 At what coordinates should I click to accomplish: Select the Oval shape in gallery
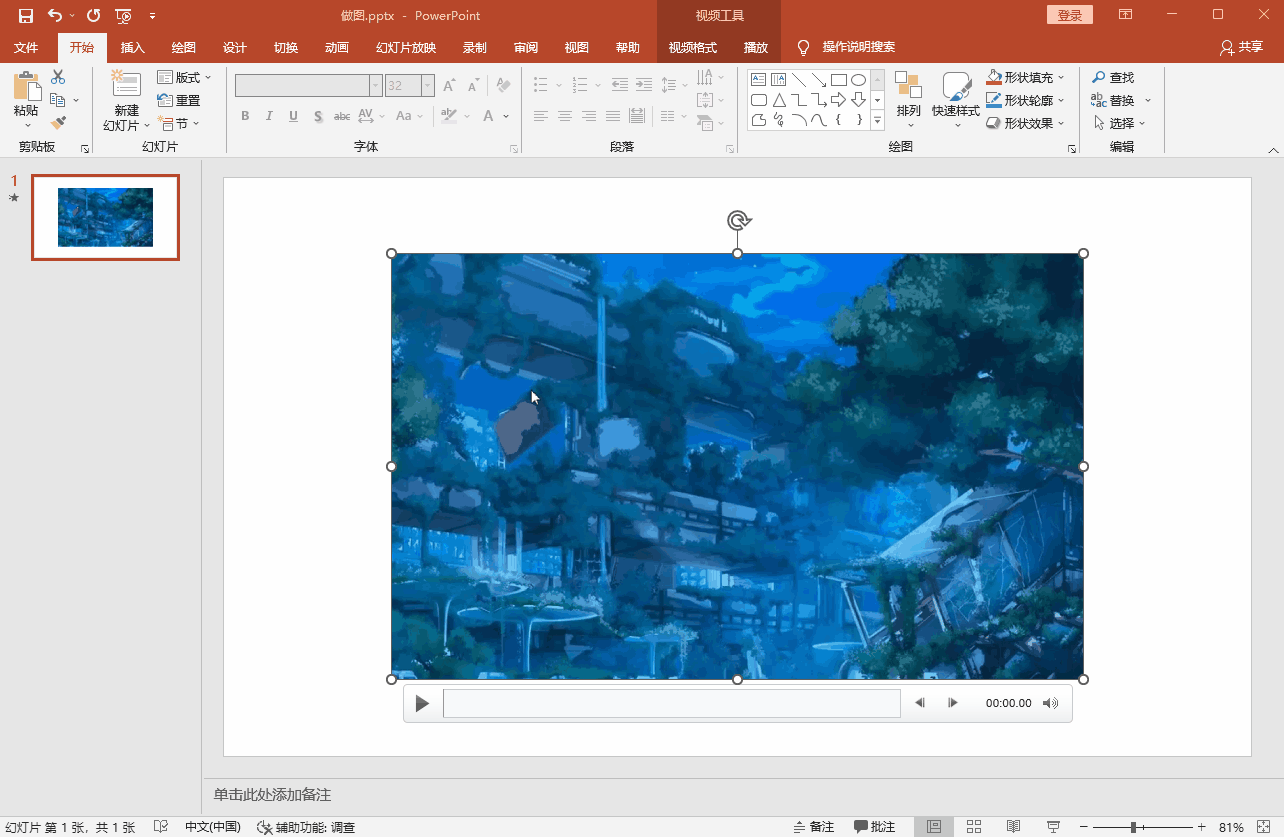(858, 80)
